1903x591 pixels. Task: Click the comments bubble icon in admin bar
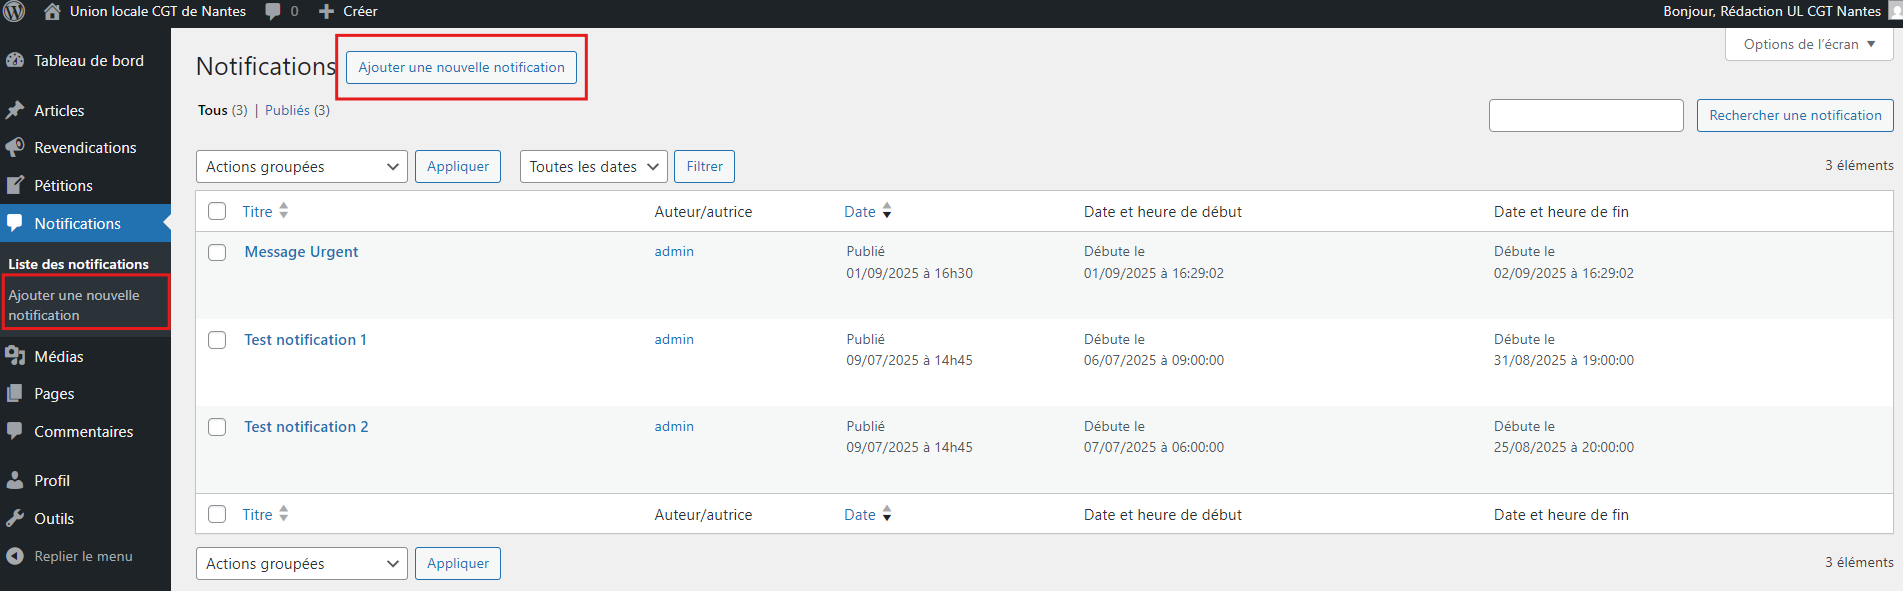273,12
